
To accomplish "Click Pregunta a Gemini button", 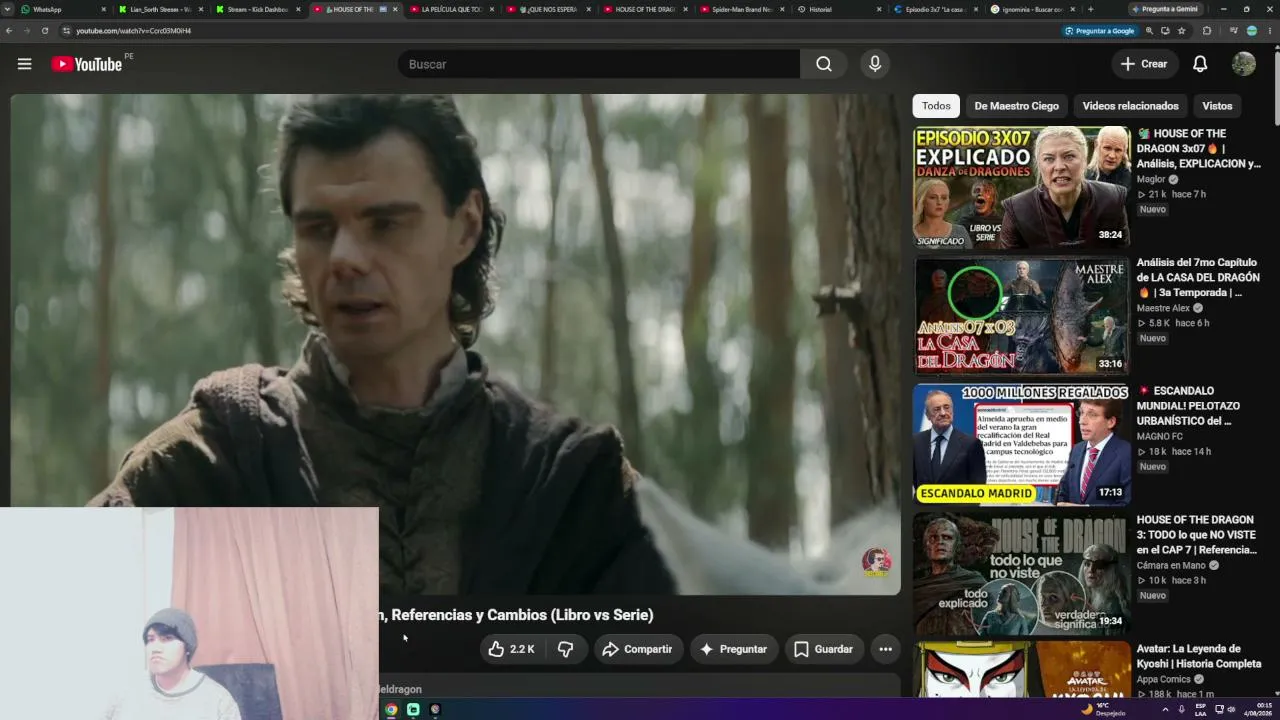I will (1166, 9).
